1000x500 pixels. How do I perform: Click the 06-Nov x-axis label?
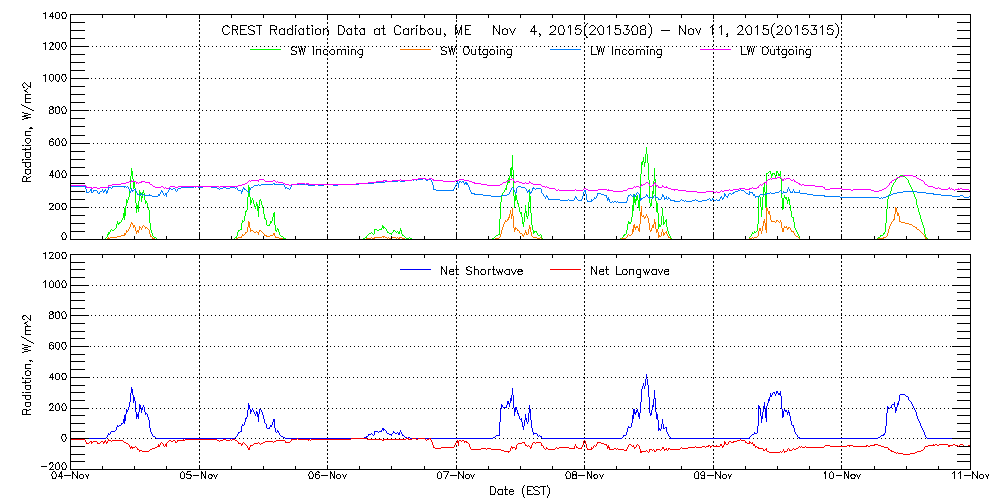point(328,478)
